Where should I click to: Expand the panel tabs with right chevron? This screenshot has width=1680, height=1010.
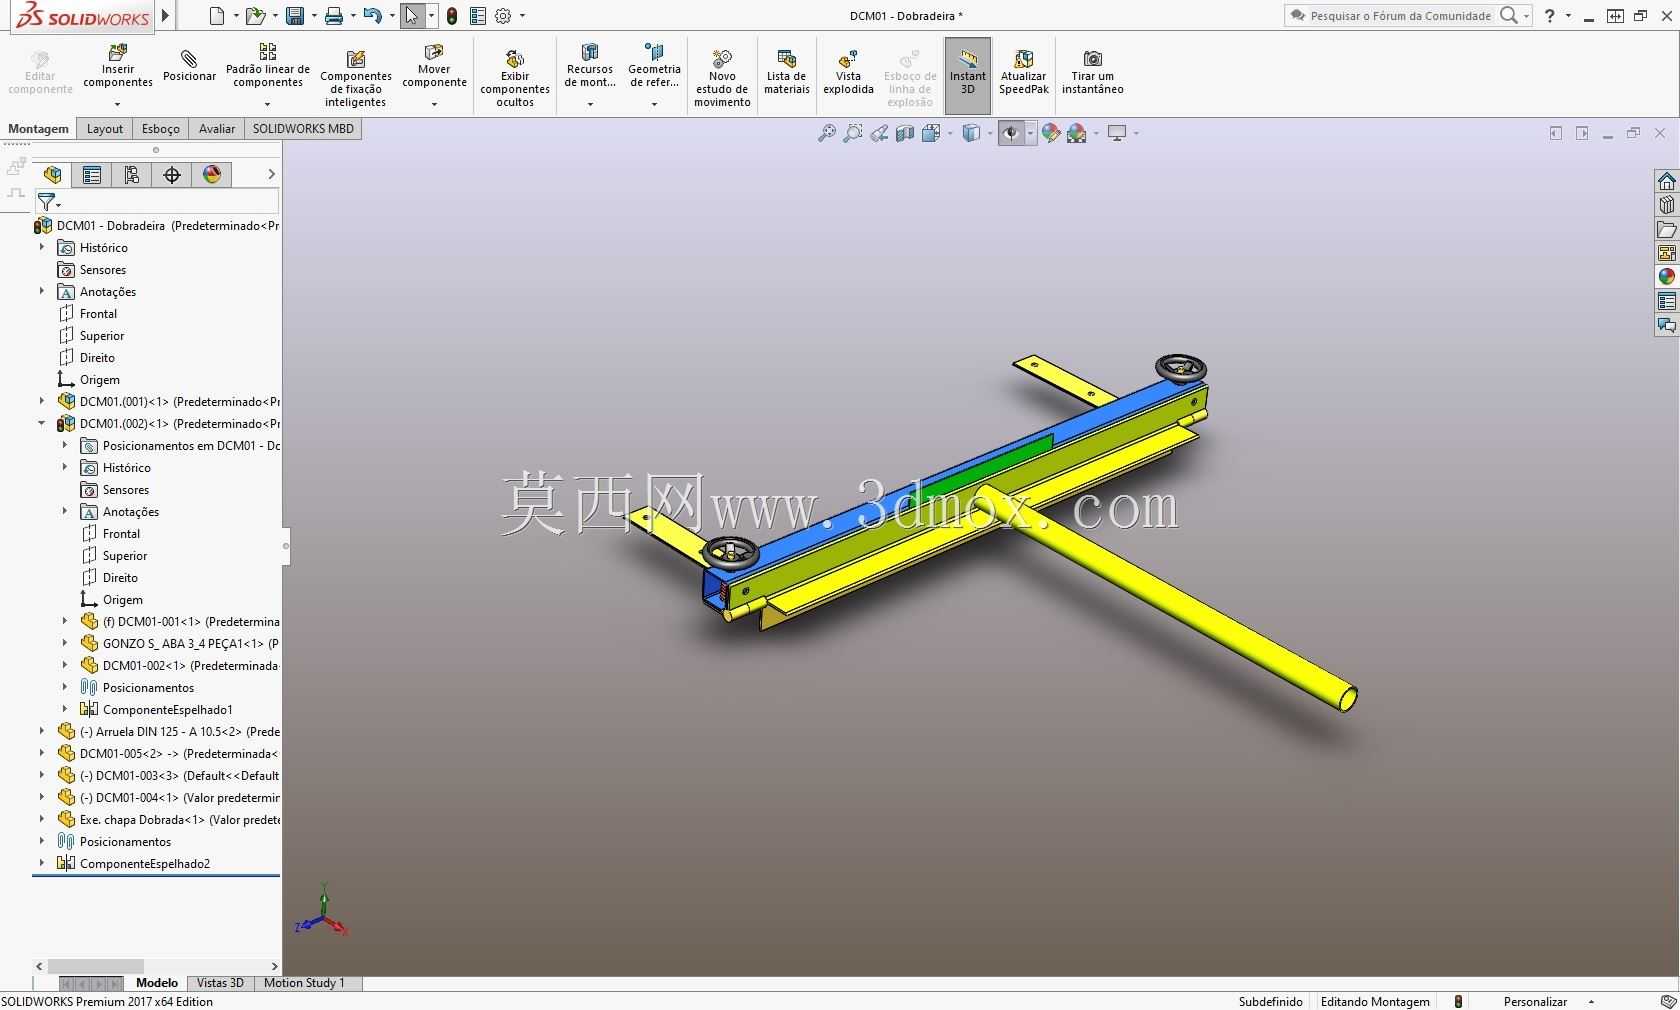pos(271,175)
